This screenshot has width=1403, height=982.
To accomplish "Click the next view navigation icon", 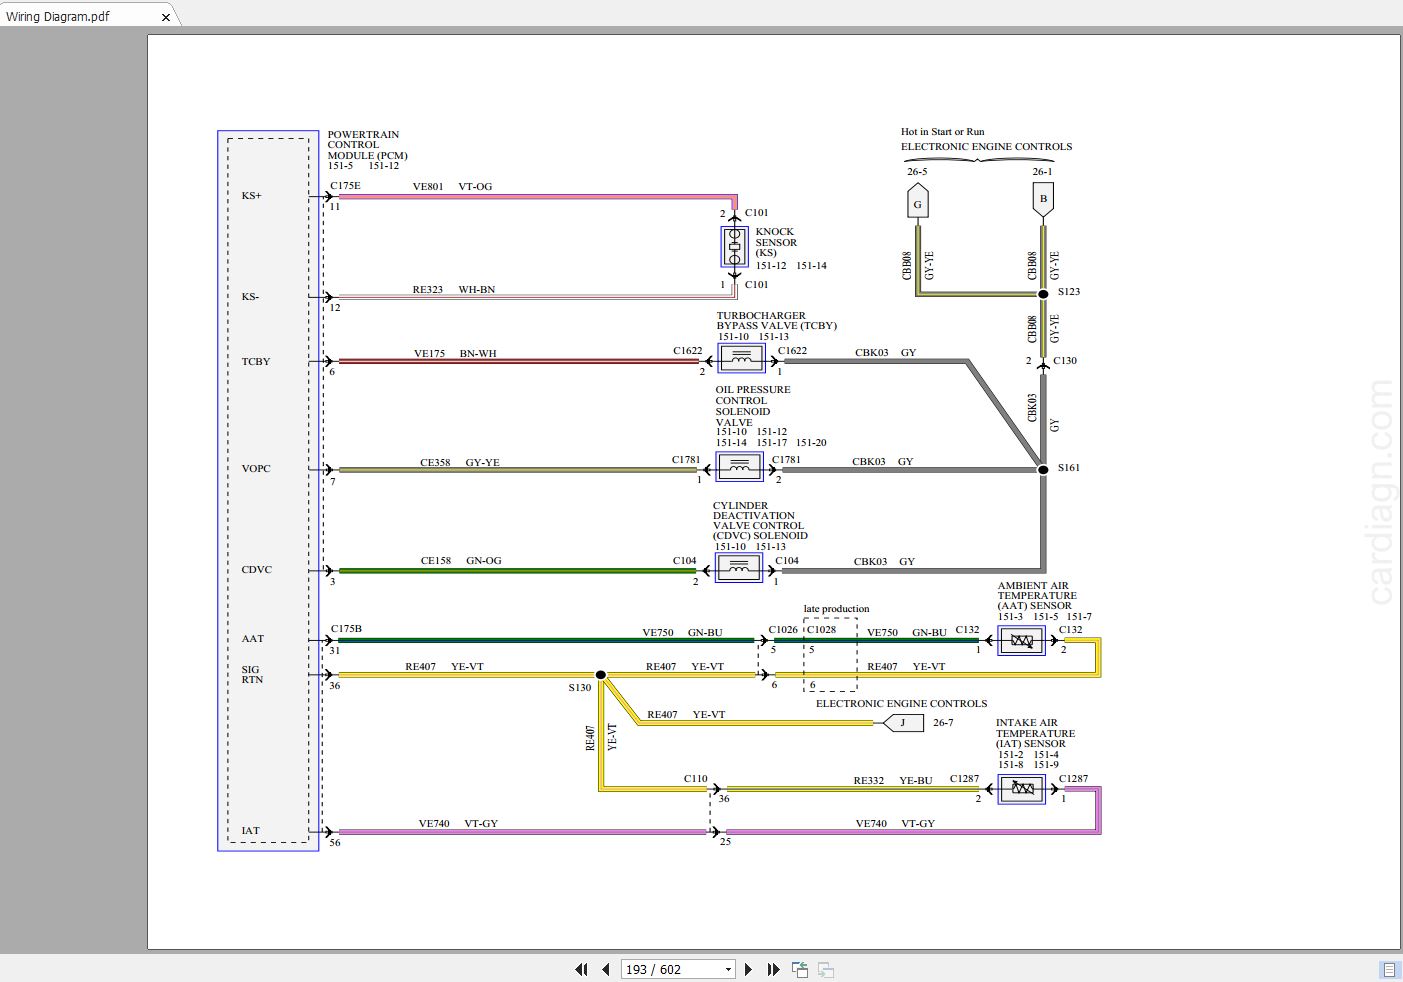I will click(x=826, y=969).
